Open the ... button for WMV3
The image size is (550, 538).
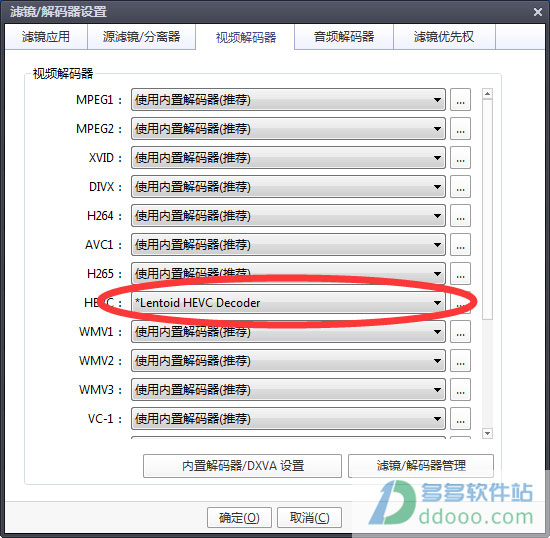pos(461,389)
